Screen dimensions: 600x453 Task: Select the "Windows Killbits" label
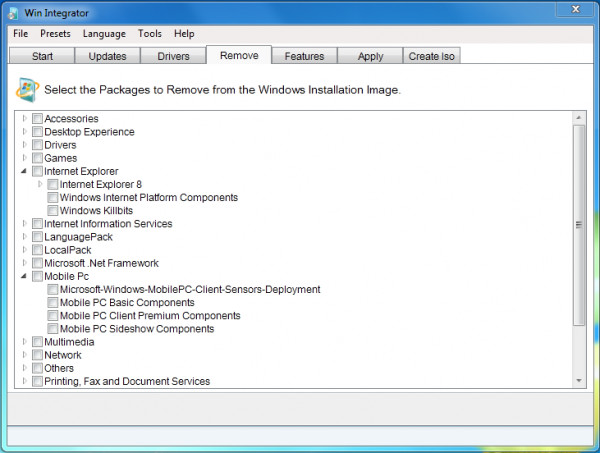pyautogui.click(x=96, y=210)
